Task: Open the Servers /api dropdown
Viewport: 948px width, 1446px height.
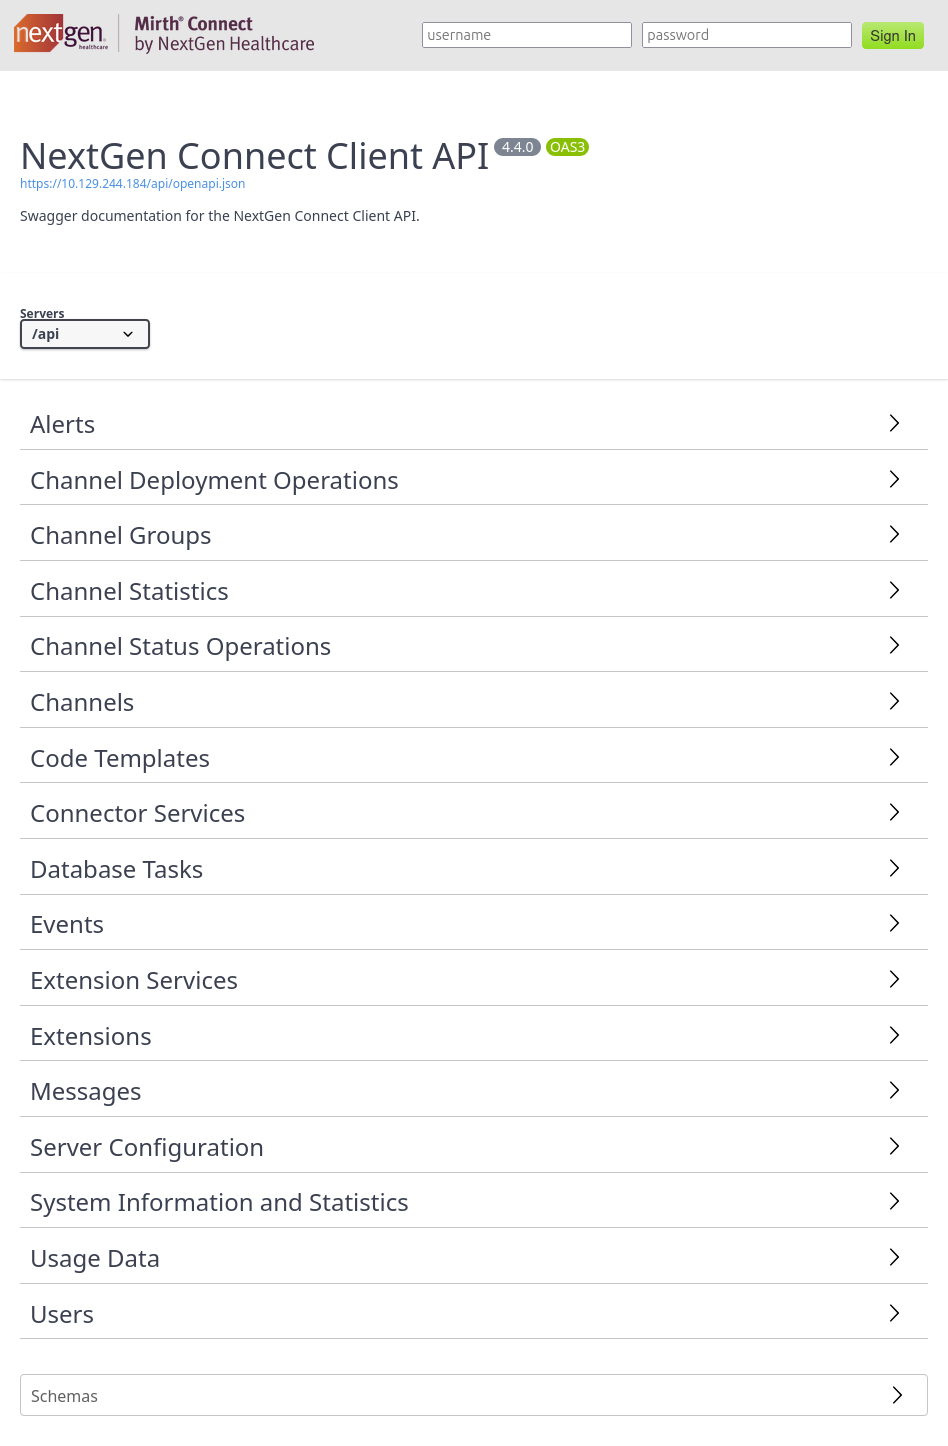Action: pos(85,334)
